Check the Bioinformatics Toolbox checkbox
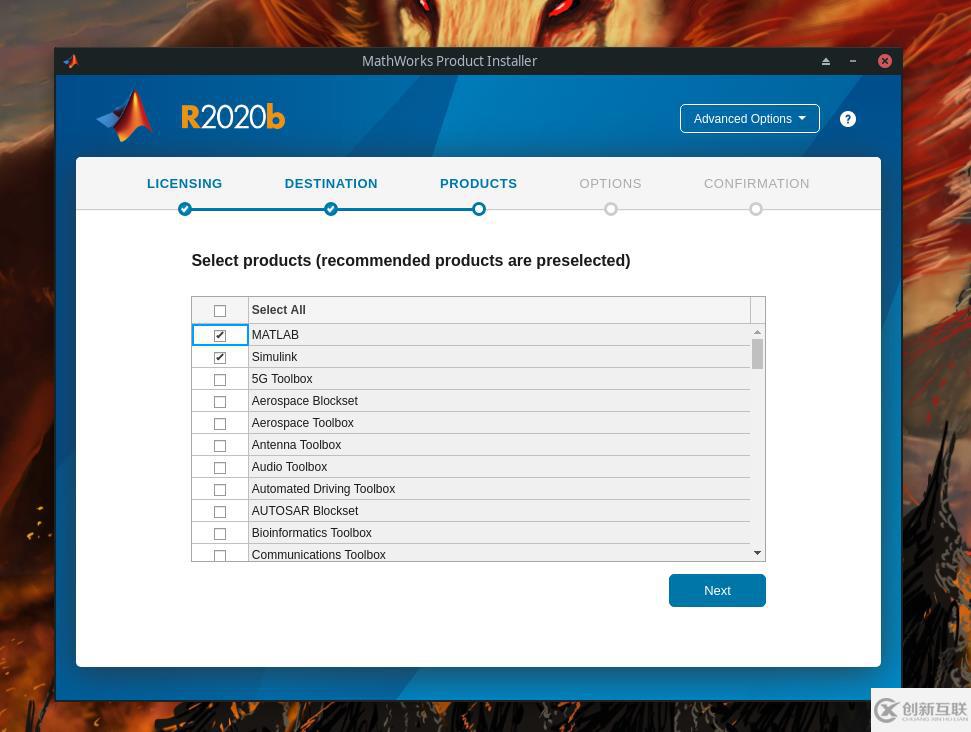The height and width of the screenshot is (732, 971). 220,534
